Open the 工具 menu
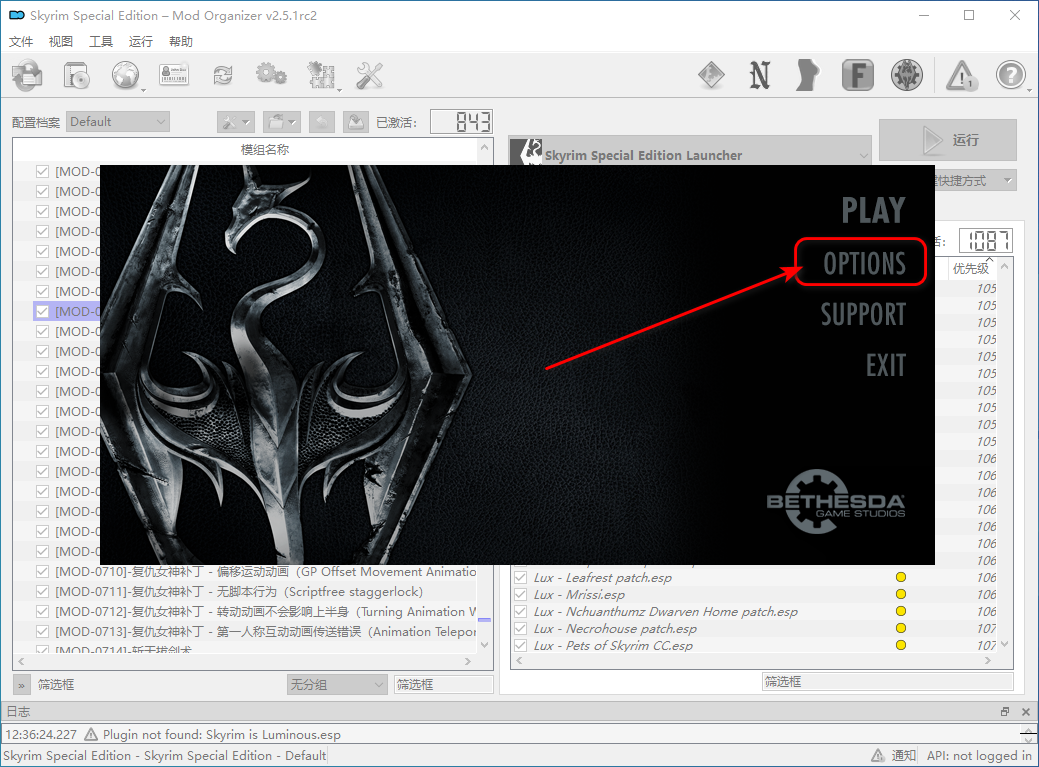Image resolution: width=1039 pixels, height=767 pixels. coord(101,42)
